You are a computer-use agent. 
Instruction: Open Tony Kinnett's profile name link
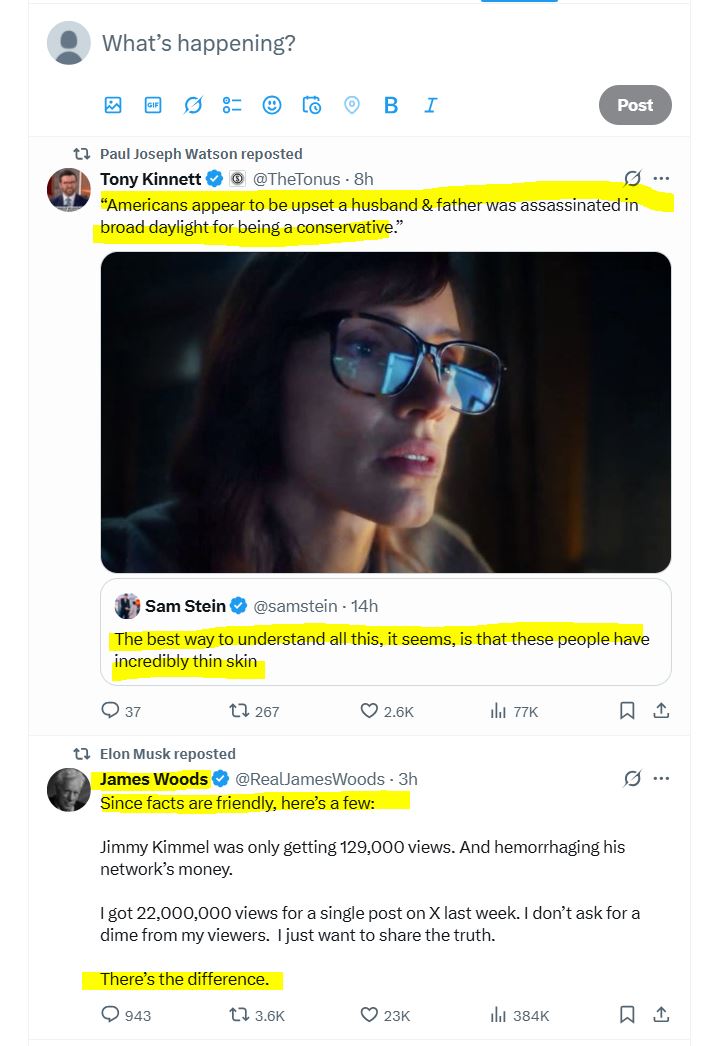[x=150, y=179]
